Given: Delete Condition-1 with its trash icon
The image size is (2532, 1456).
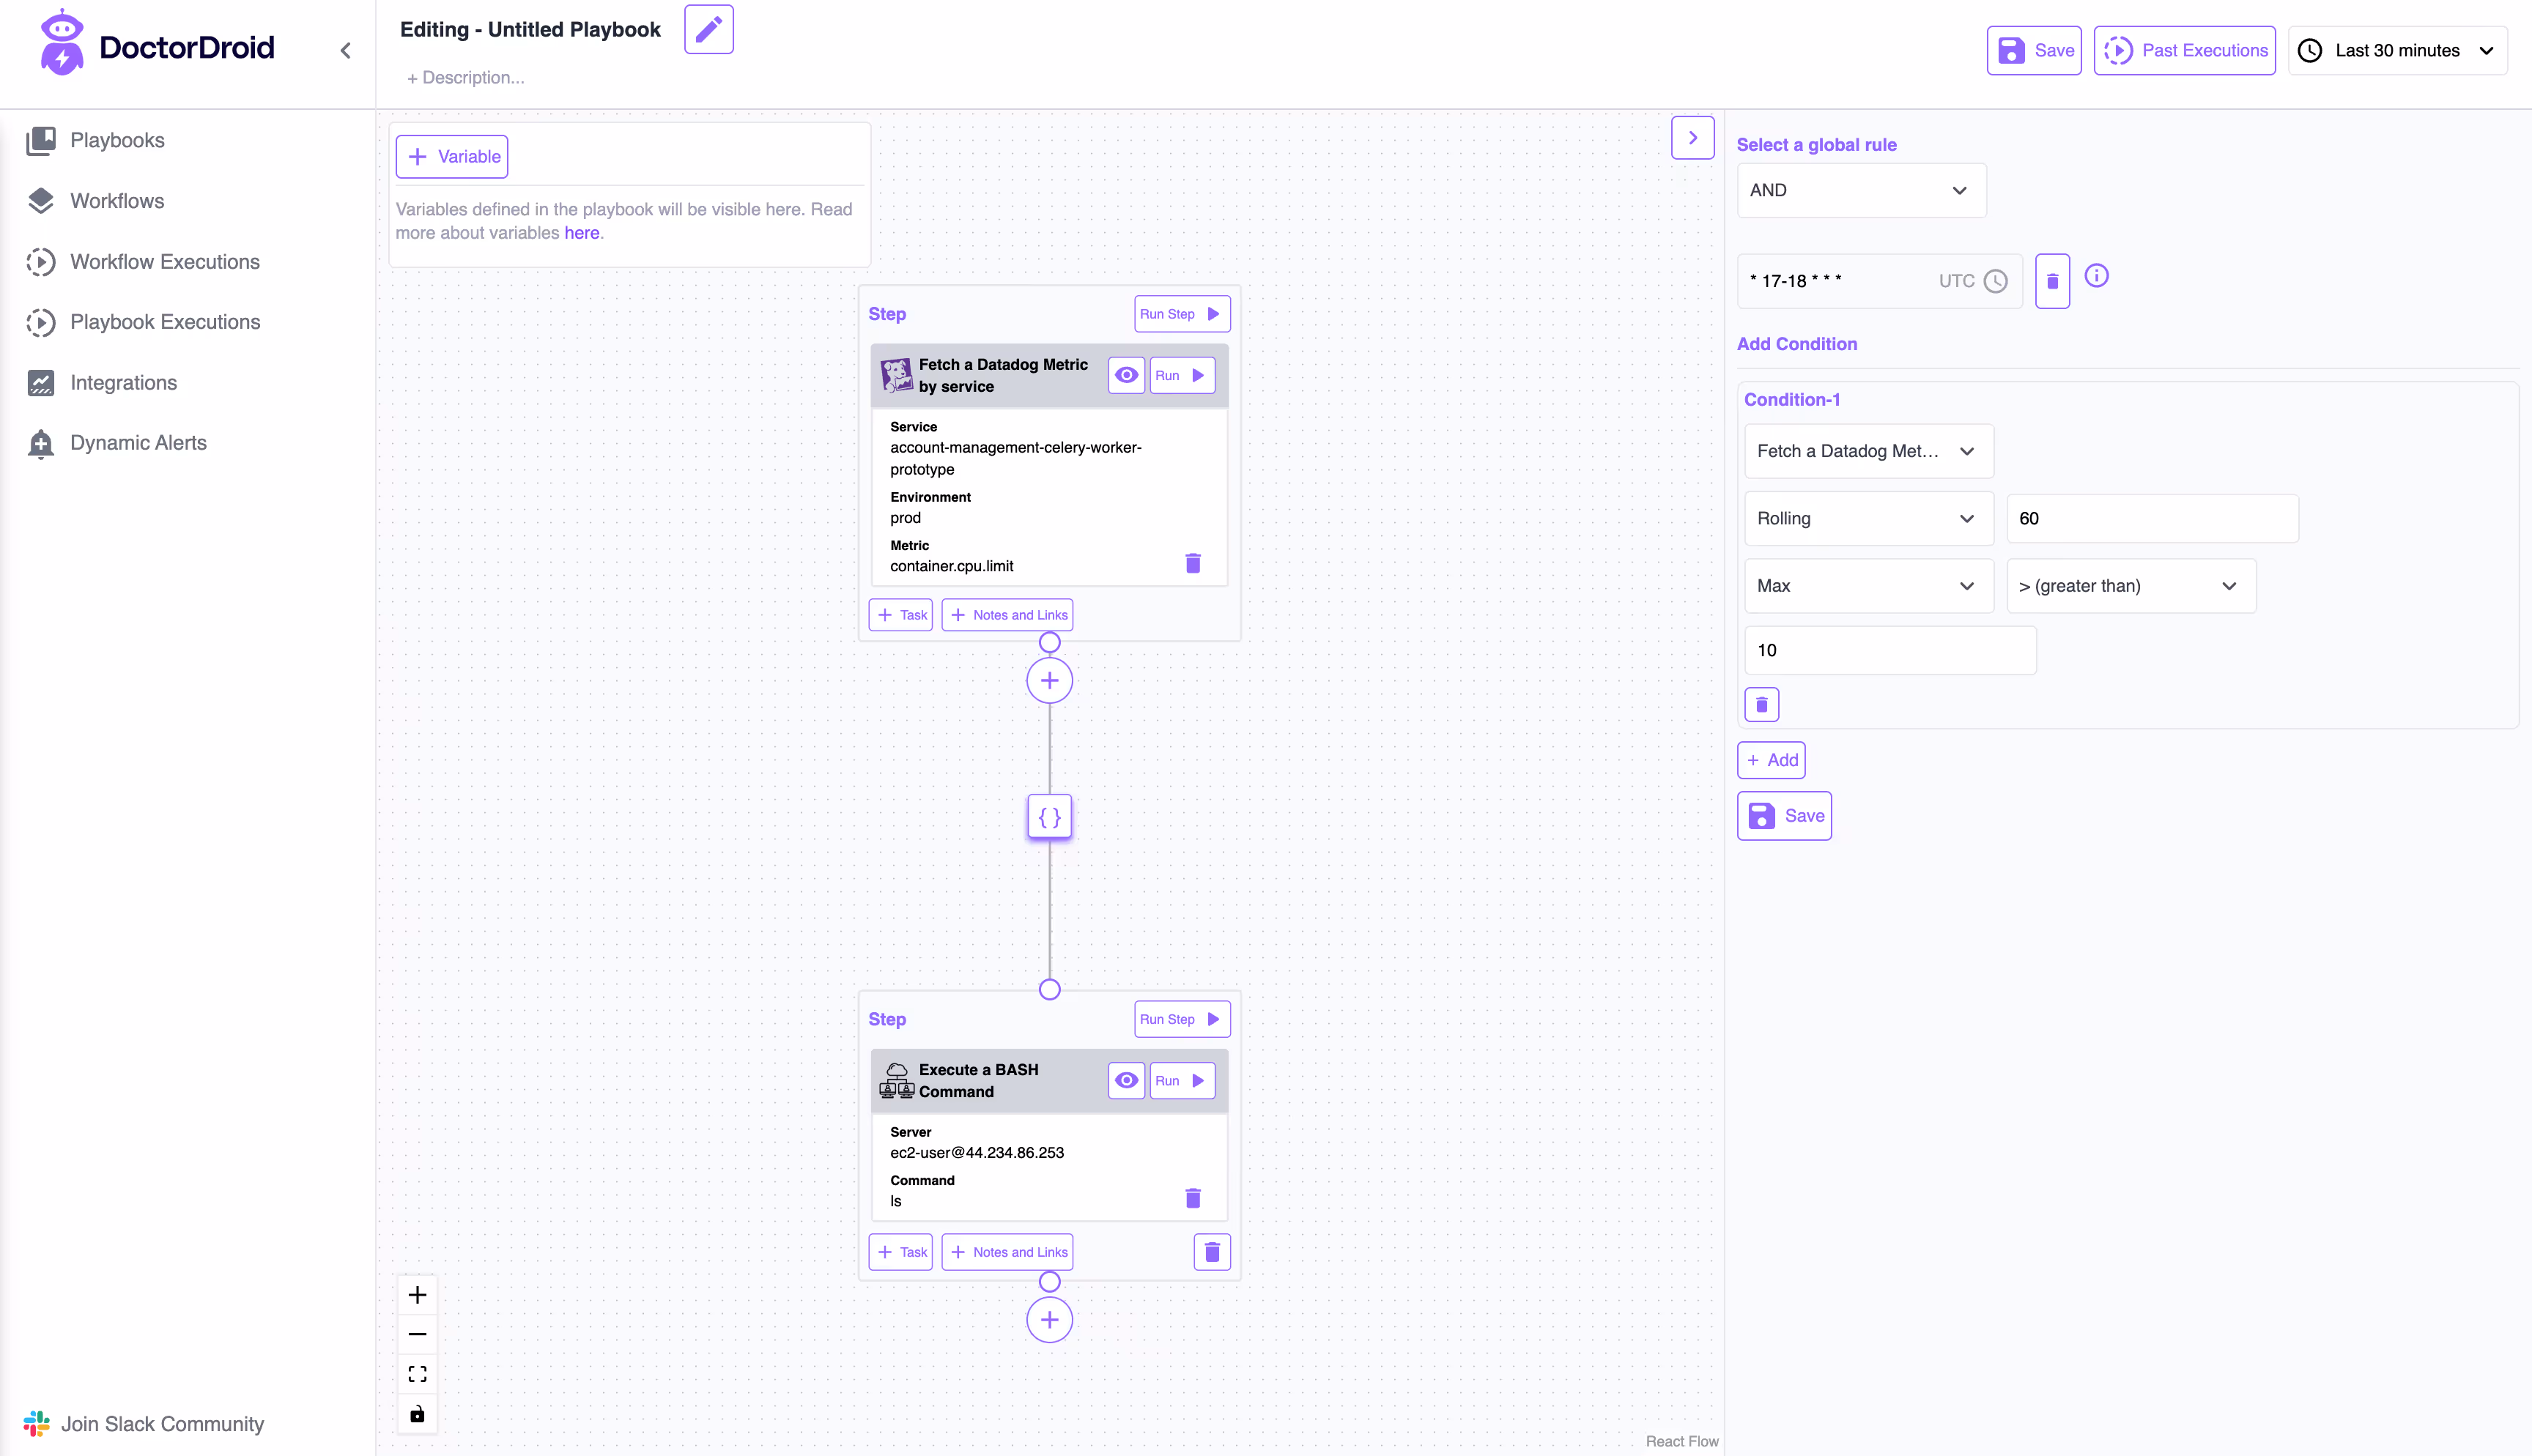Looking at the screenshot, I should tap(1761, 704).
